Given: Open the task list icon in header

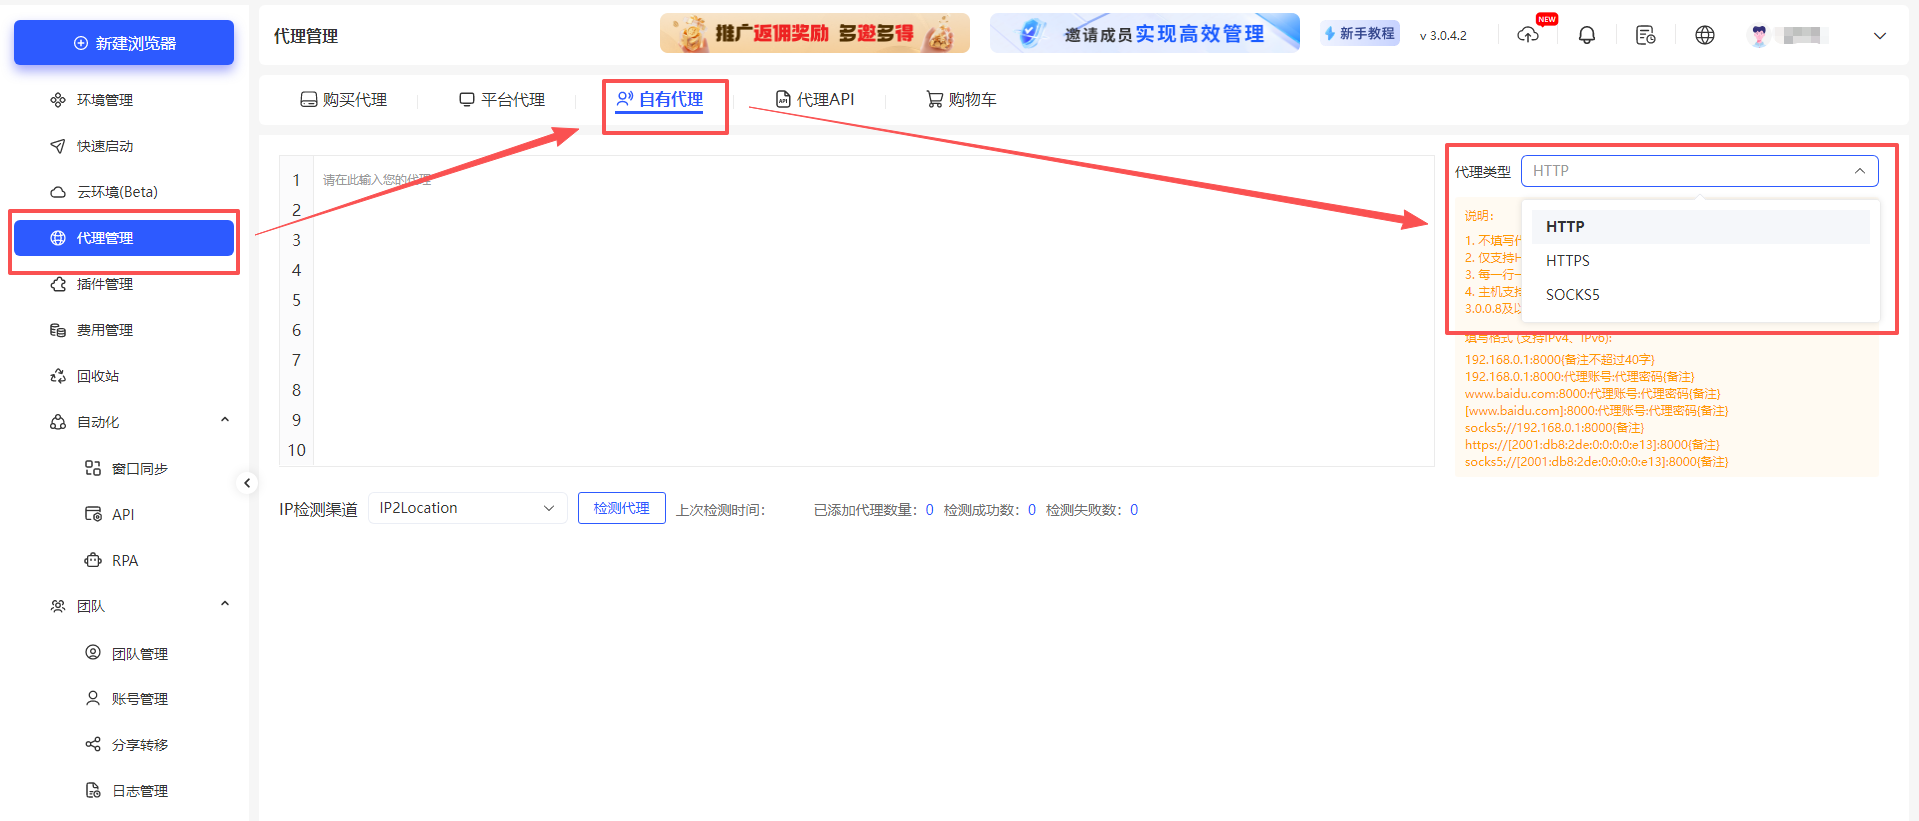Looking at the screenshot, I should 1645,35.
